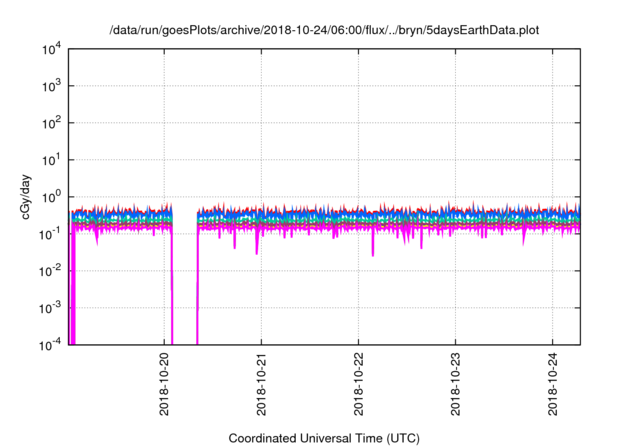
Task: Click the 2018-10-22 date tick label
Action: [358, 384]
